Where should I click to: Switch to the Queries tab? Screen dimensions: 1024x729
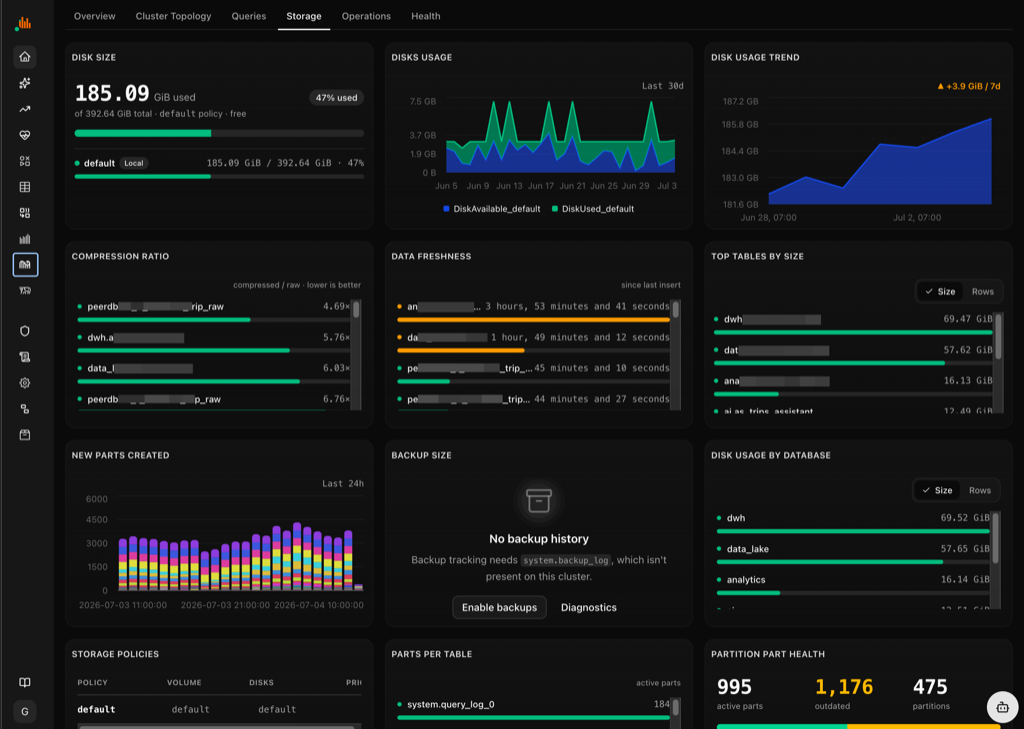249,16
